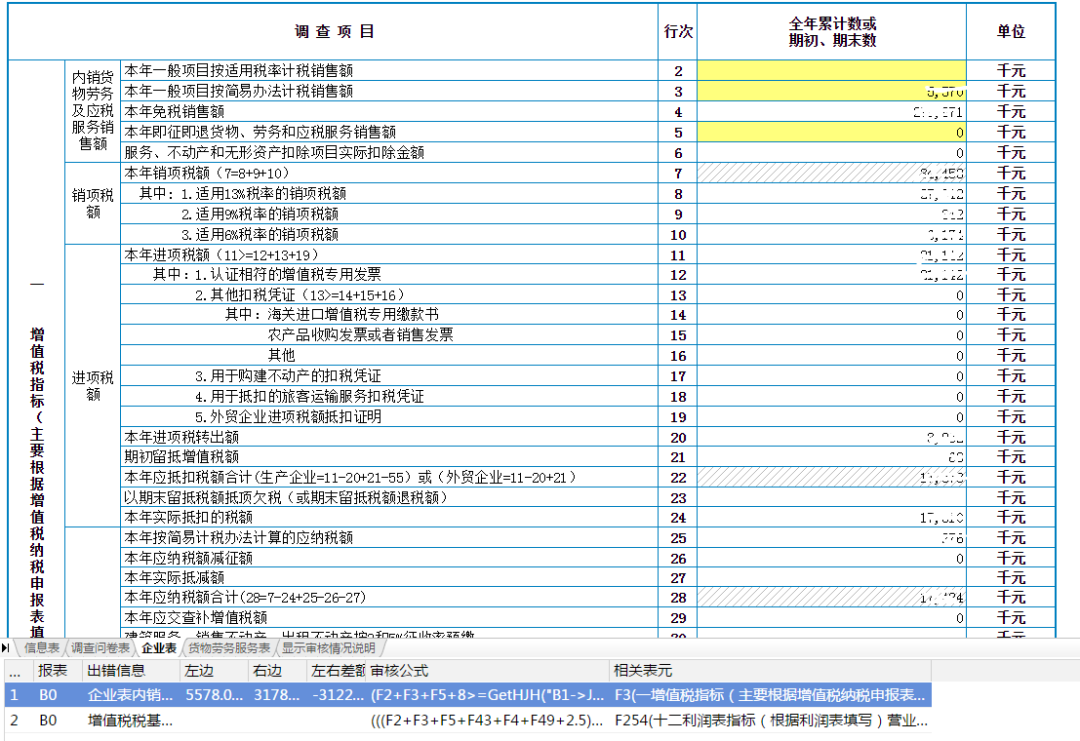Click the value cell for 期初留抵增值税额 row 21
The height and width of the screenshot is (741, 1080).
click(x=830, y=457)
